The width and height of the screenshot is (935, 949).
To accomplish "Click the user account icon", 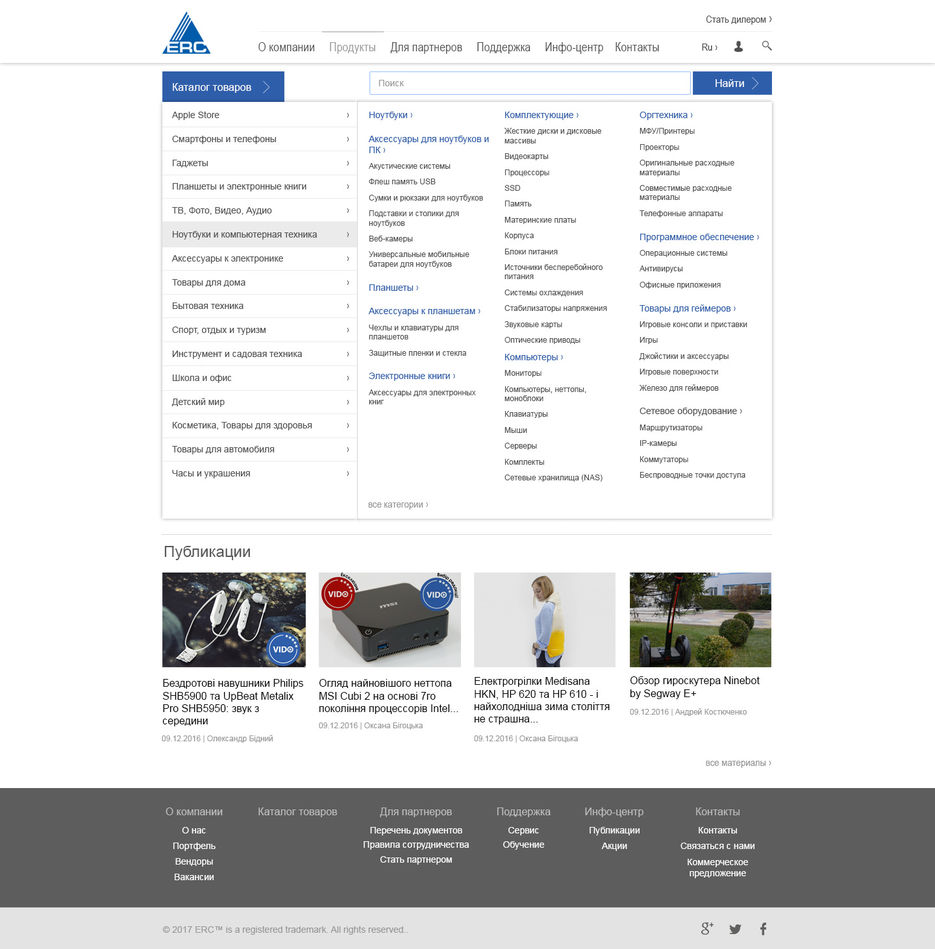I will coord(738,46).
